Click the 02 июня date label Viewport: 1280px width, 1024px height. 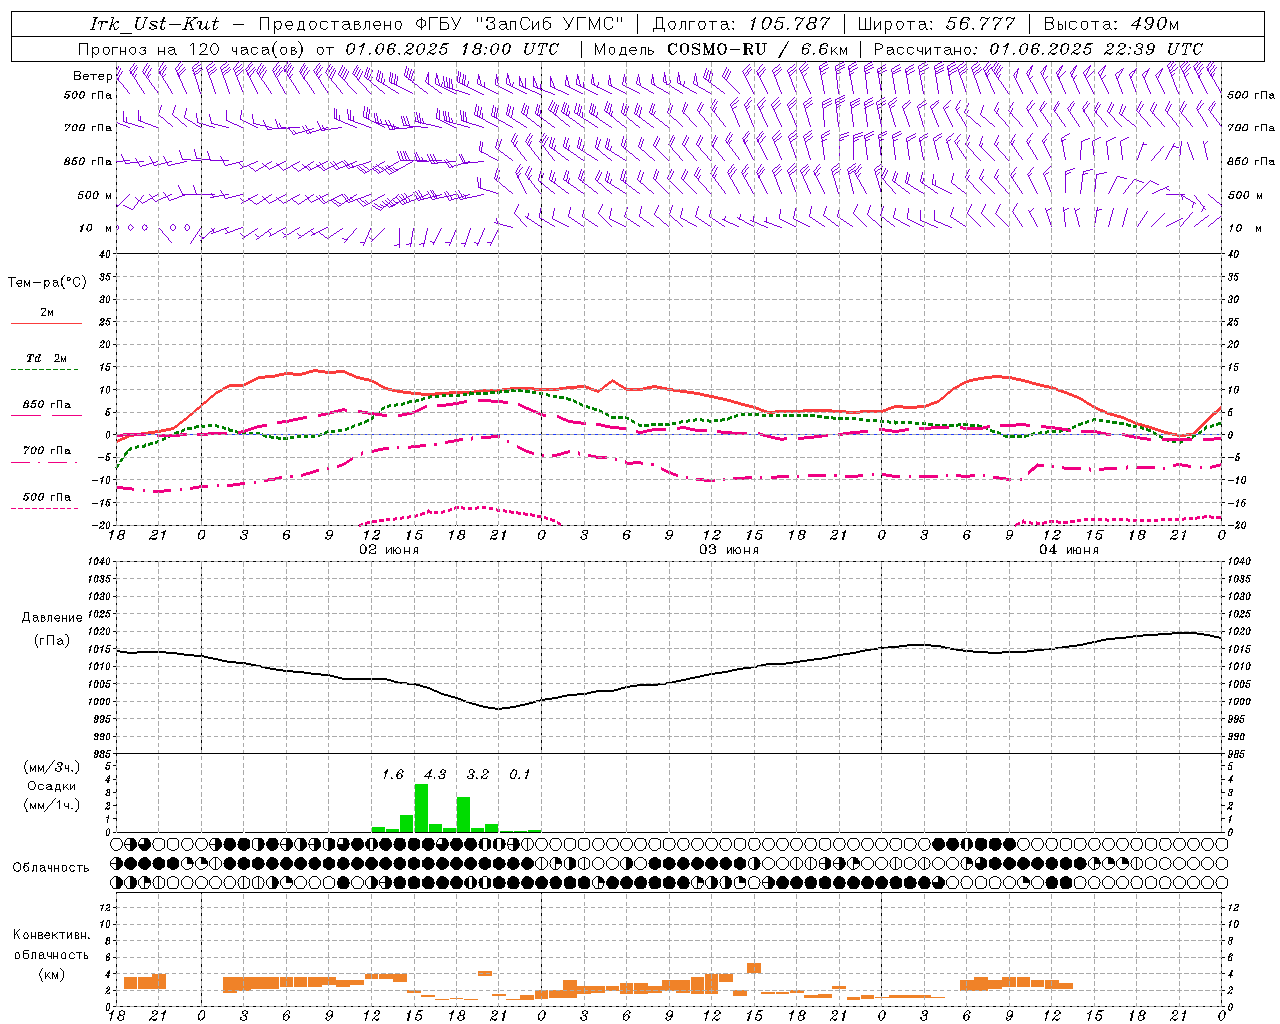pos(390,549)
